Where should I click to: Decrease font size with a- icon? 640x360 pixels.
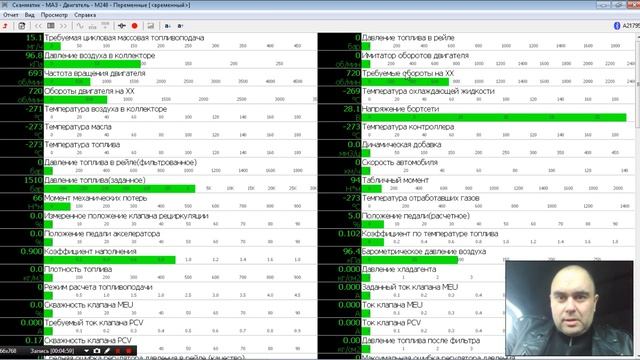pyautogui.click(x=167, y=26)
